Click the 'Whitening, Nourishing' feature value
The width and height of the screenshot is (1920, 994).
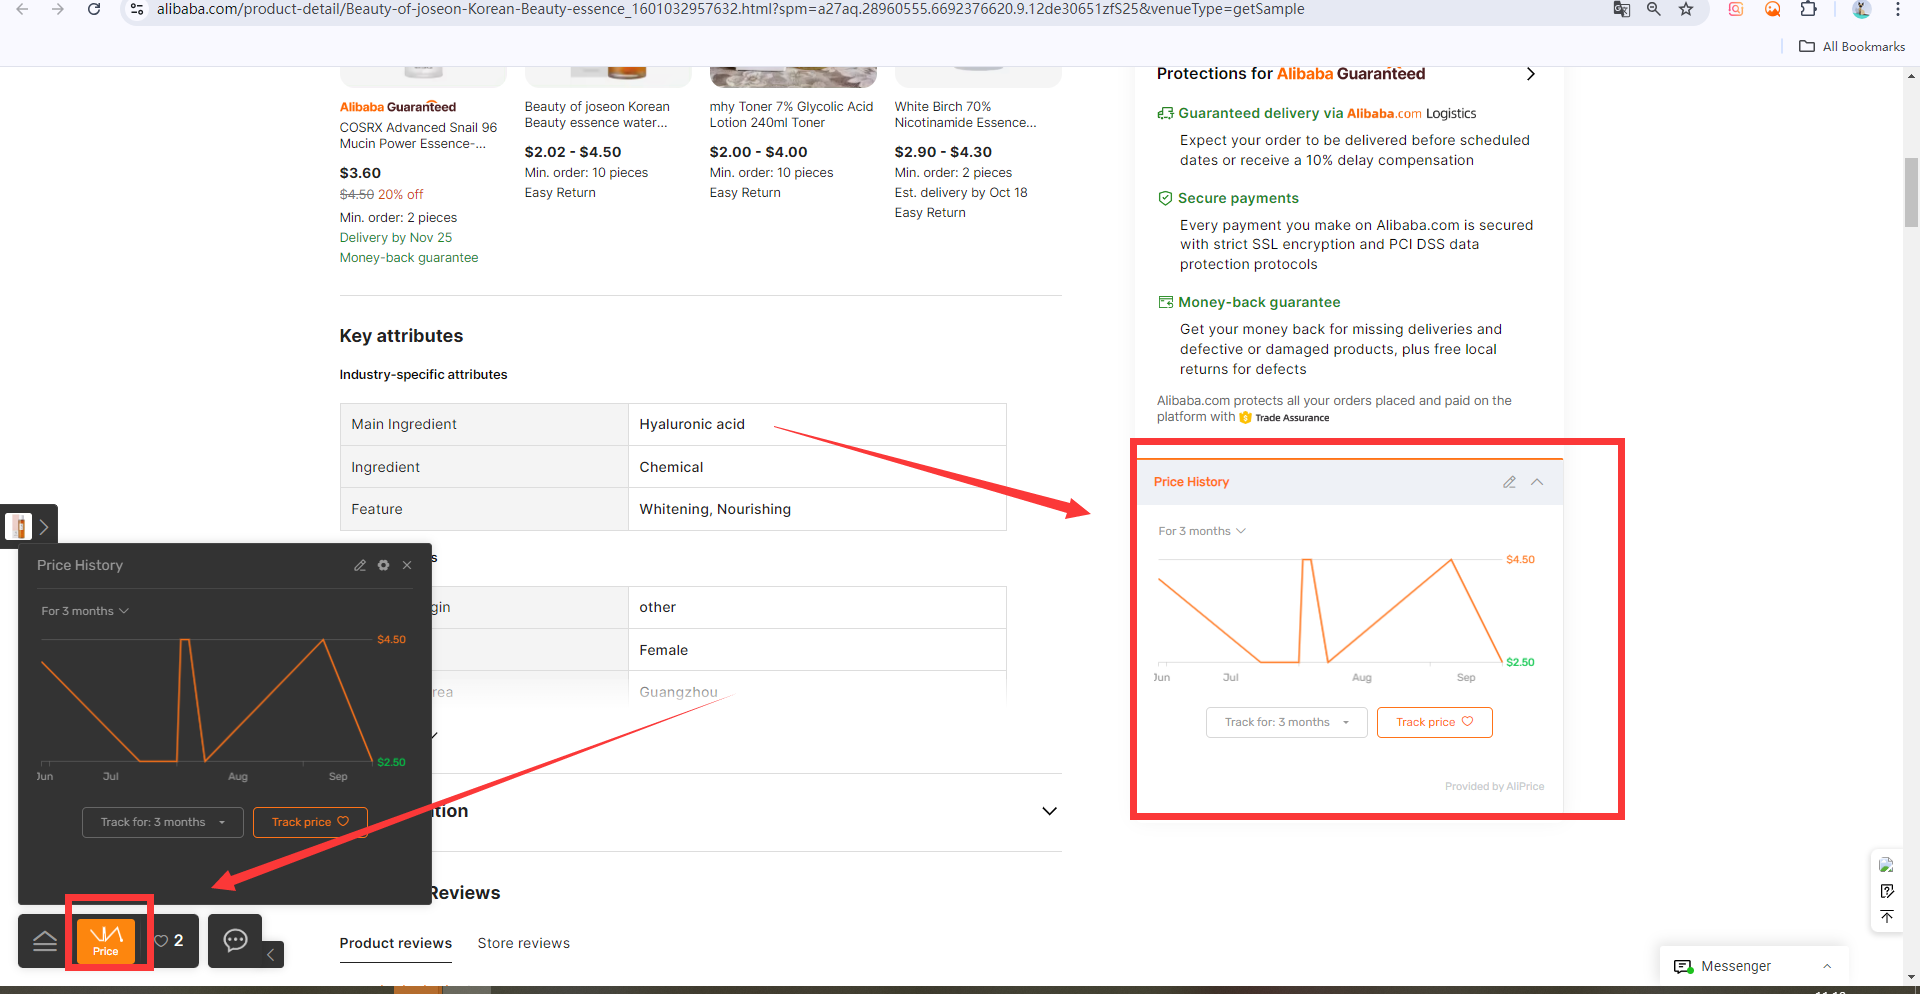715,509
